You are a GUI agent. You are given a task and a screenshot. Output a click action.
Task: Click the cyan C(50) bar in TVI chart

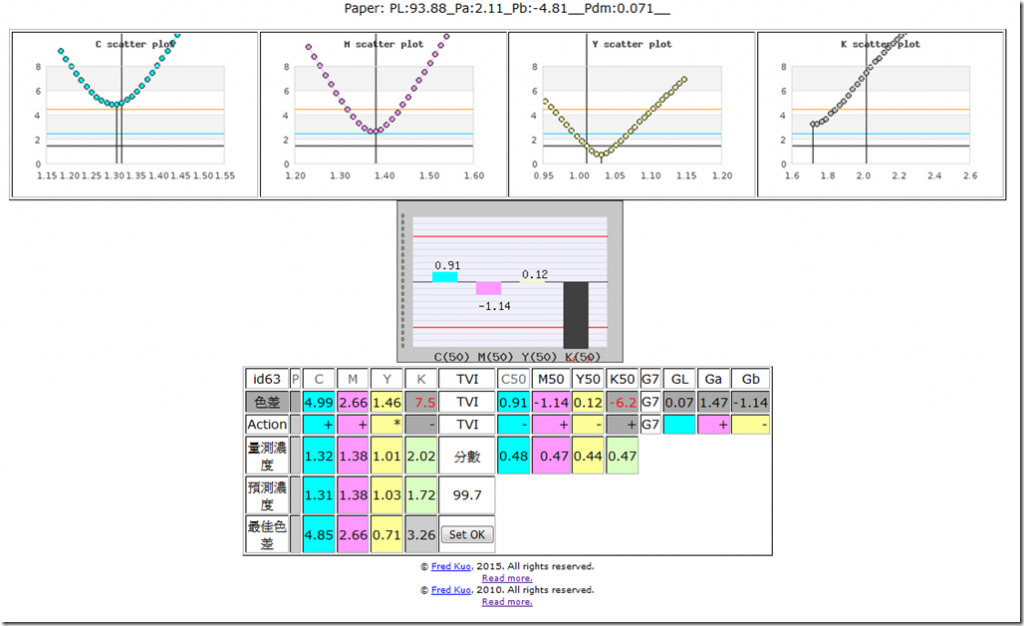[x=445, y=277]
